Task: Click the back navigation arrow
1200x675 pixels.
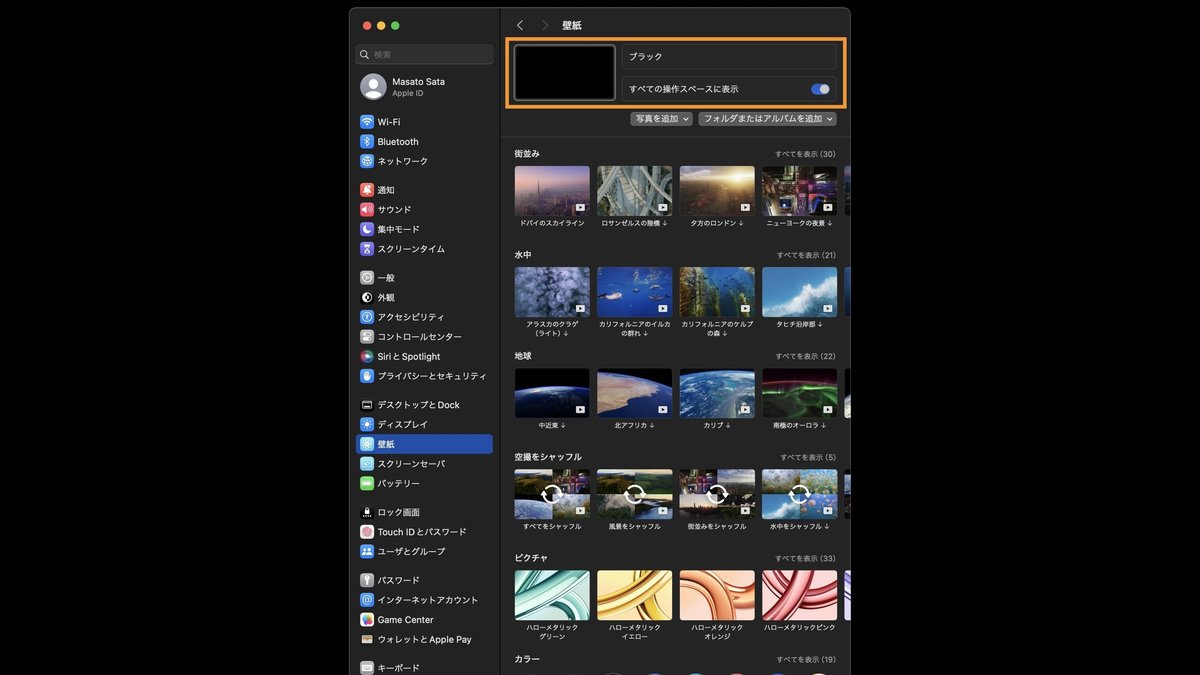Action: point(519,24)
